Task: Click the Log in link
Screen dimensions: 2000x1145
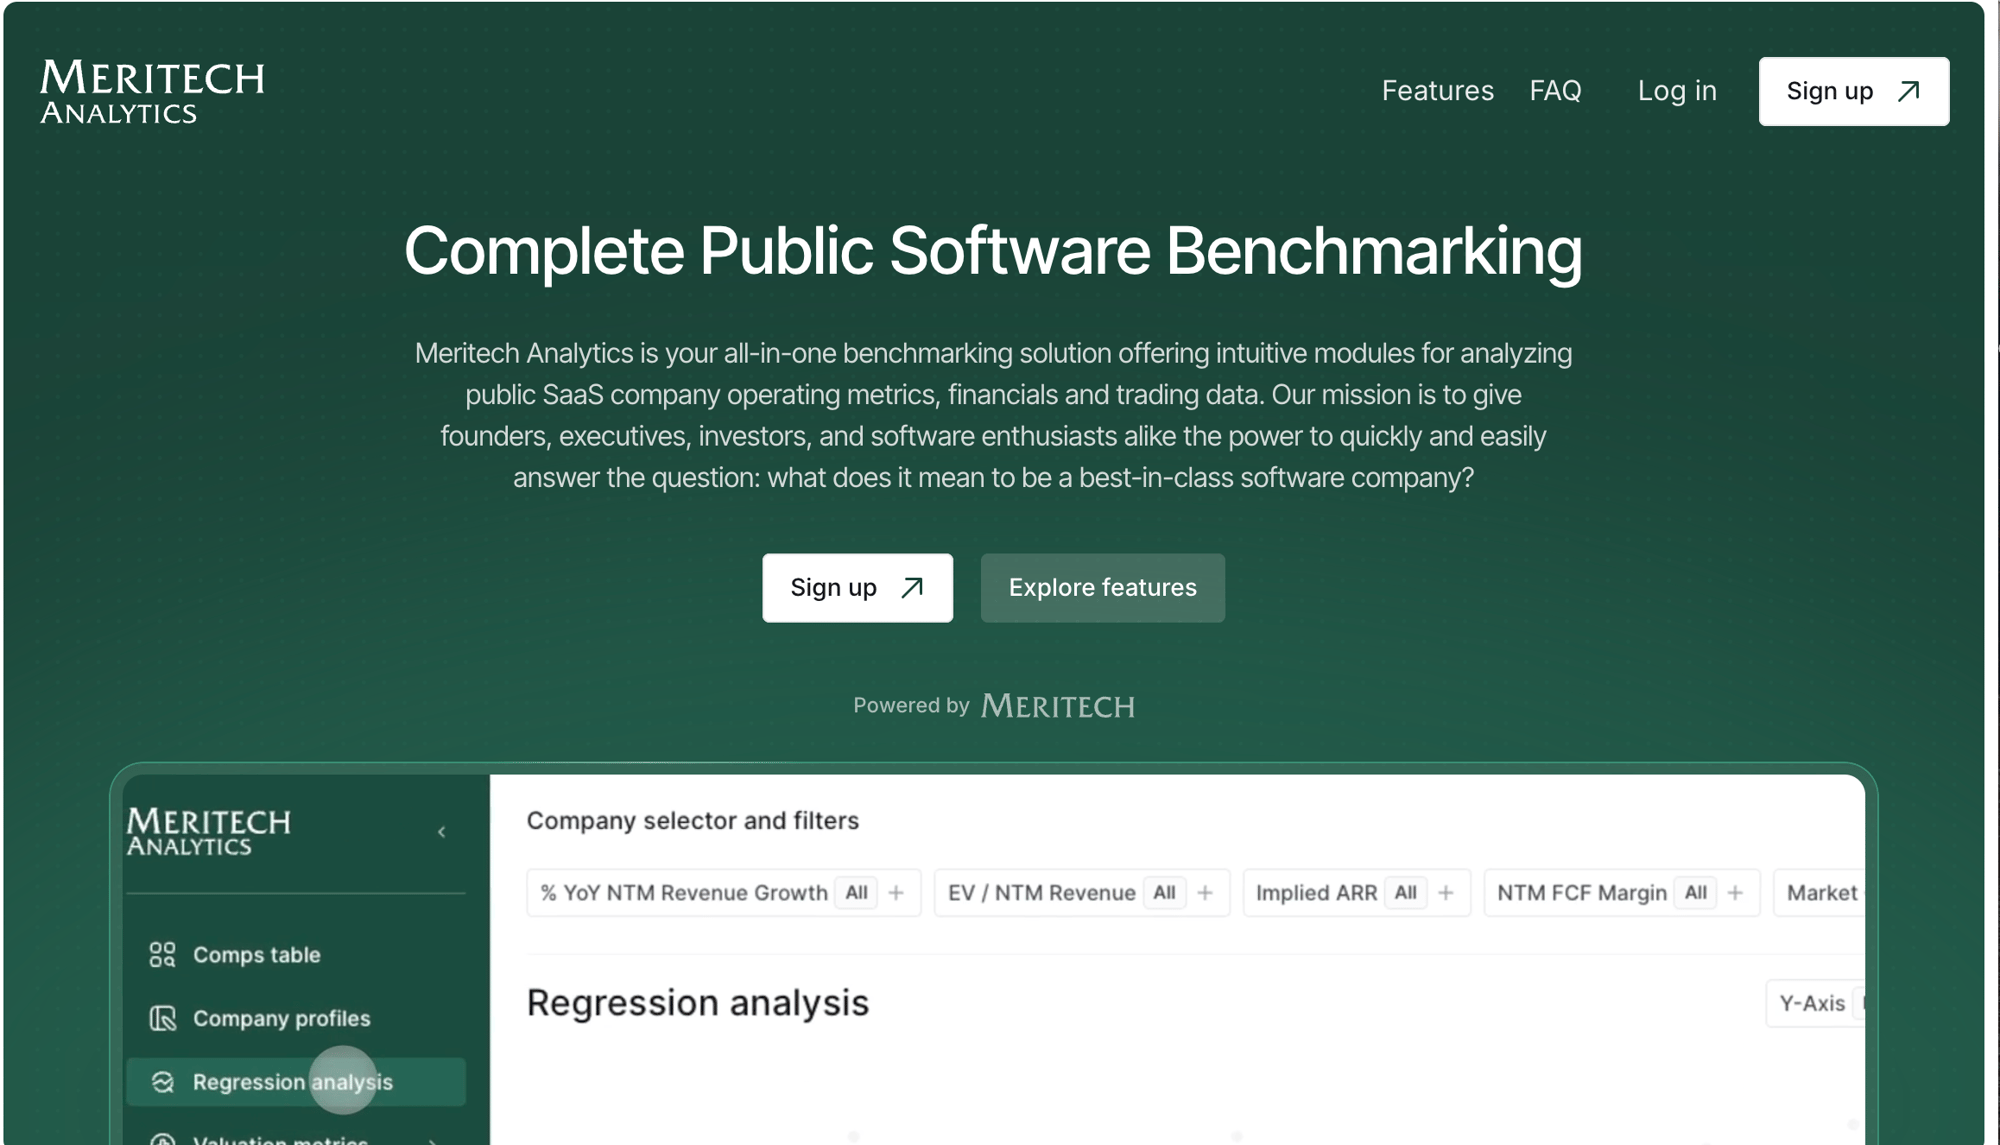Action: click(1676, 91)
